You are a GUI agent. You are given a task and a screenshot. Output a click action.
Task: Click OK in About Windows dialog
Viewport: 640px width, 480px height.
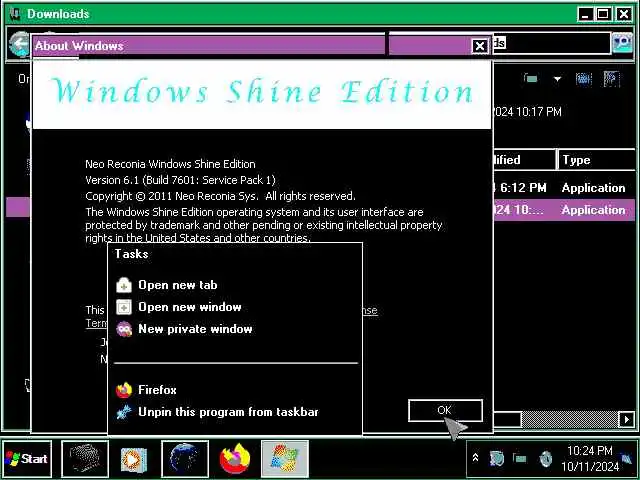coord(445,410)
